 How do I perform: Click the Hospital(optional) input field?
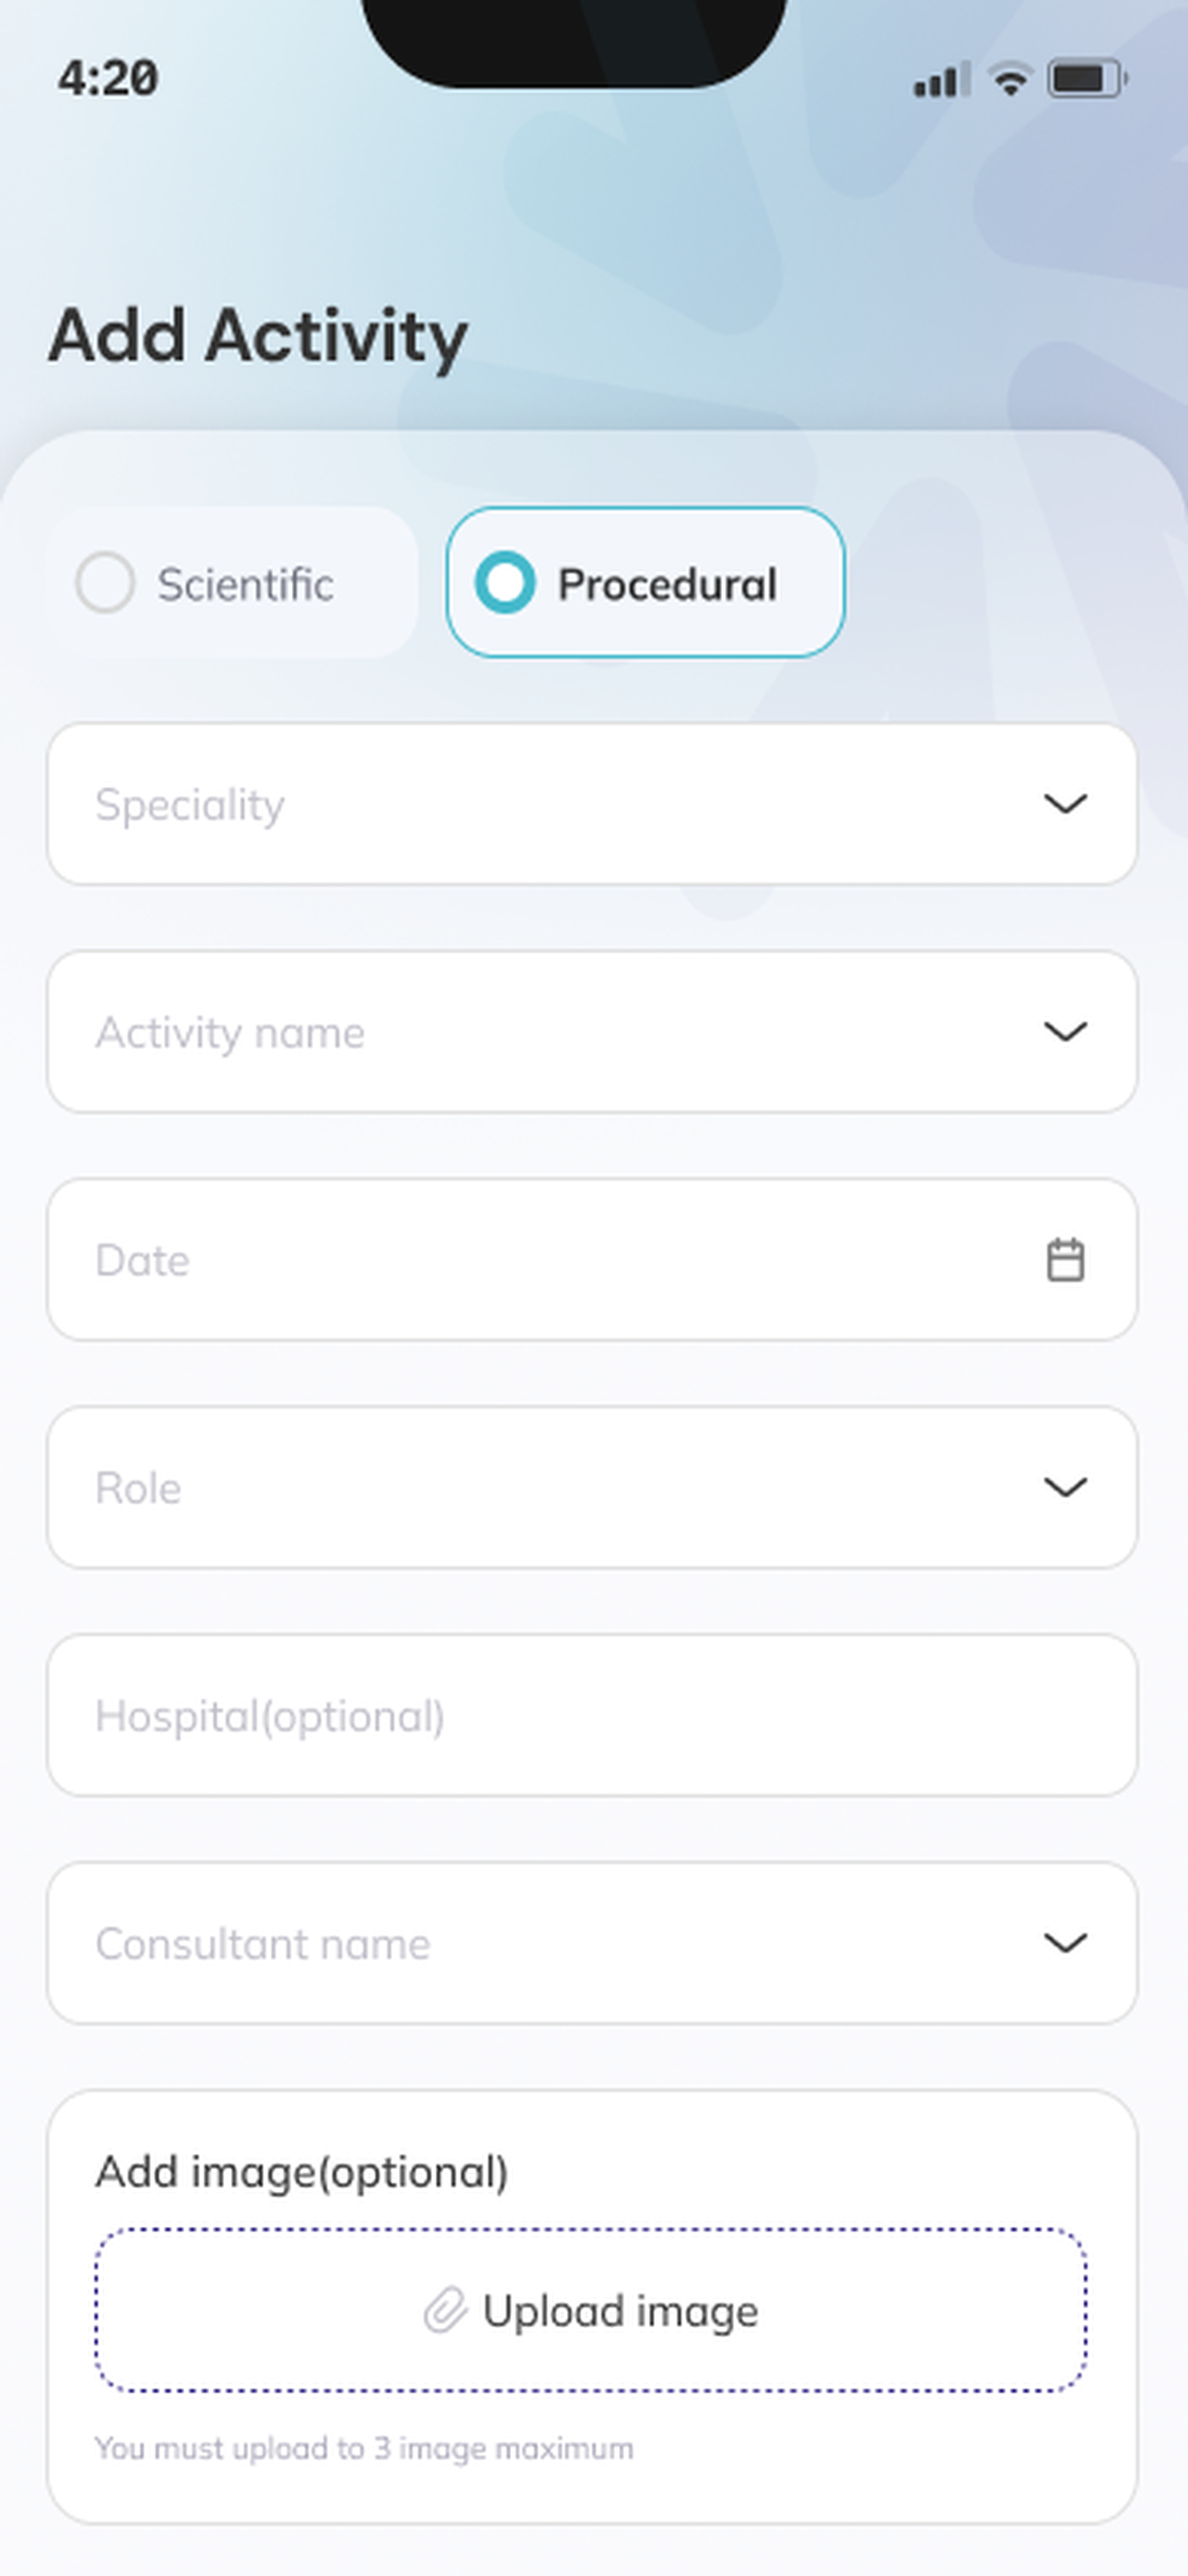592,1715
